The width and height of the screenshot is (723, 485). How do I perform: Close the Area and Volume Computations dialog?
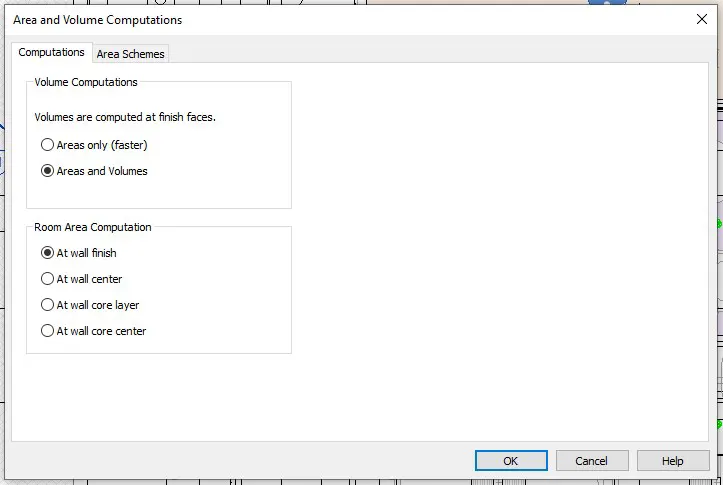pos(701,19)
